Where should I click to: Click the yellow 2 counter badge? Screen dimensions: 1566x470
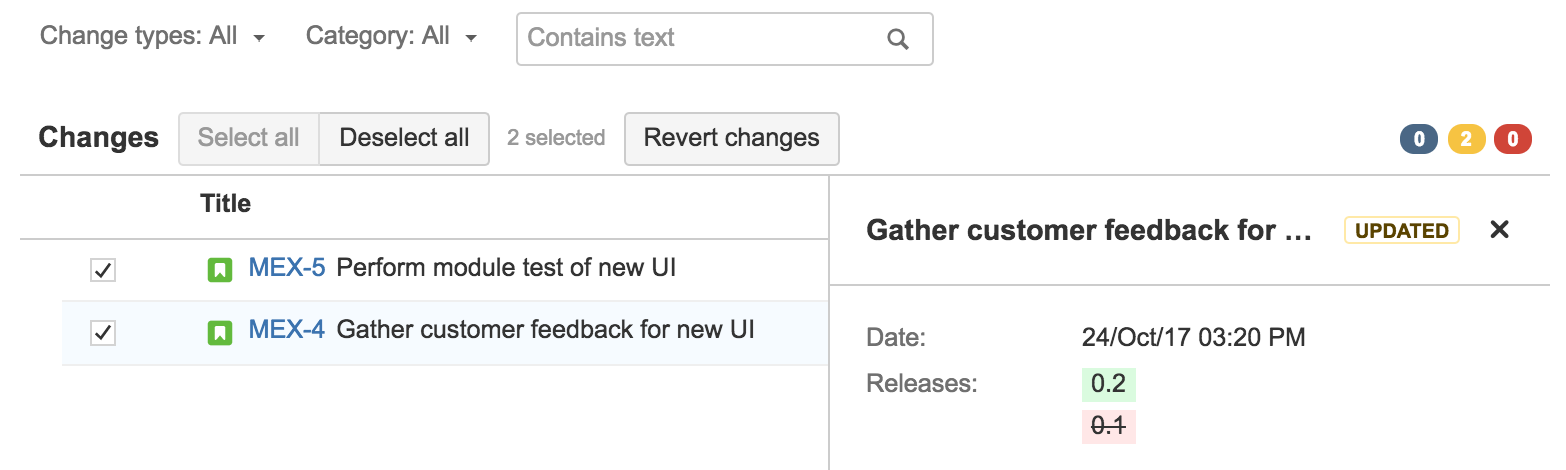point(1466,139)
